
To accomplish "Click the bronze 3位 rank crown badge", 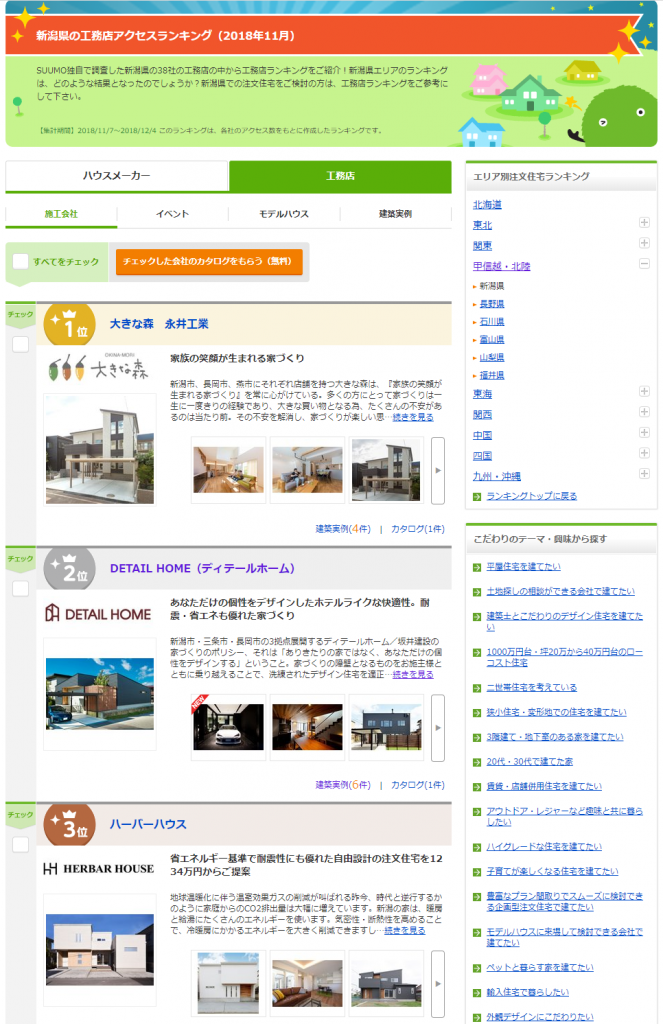I will click(x=70, y=825).
